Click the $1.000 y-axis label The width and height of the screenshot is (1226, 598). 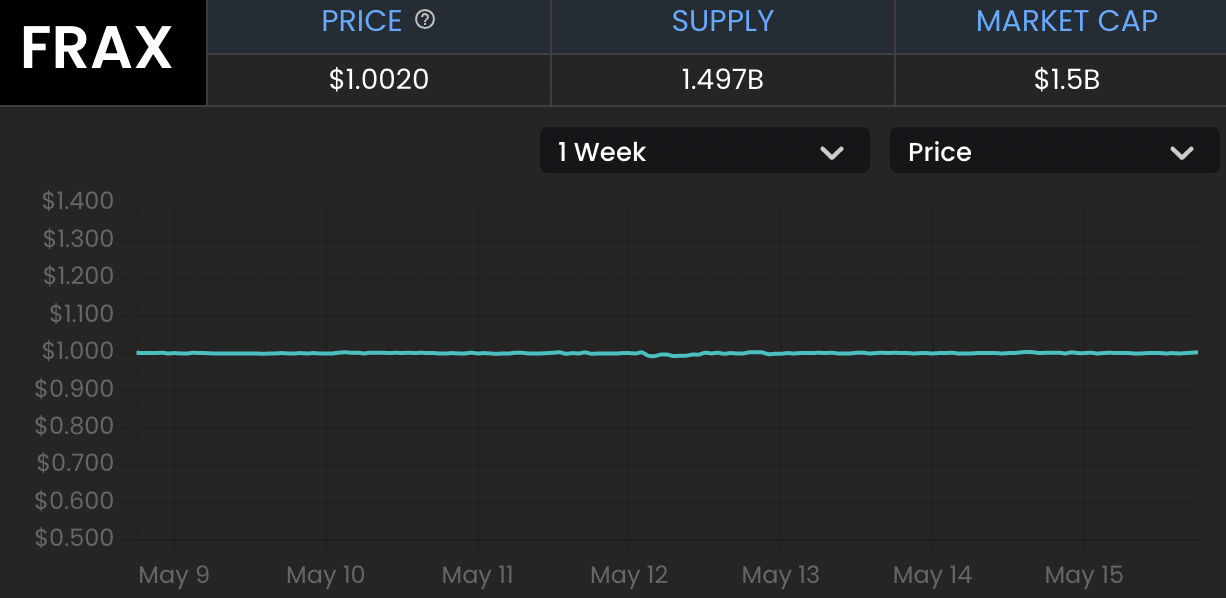click(77, 351)
